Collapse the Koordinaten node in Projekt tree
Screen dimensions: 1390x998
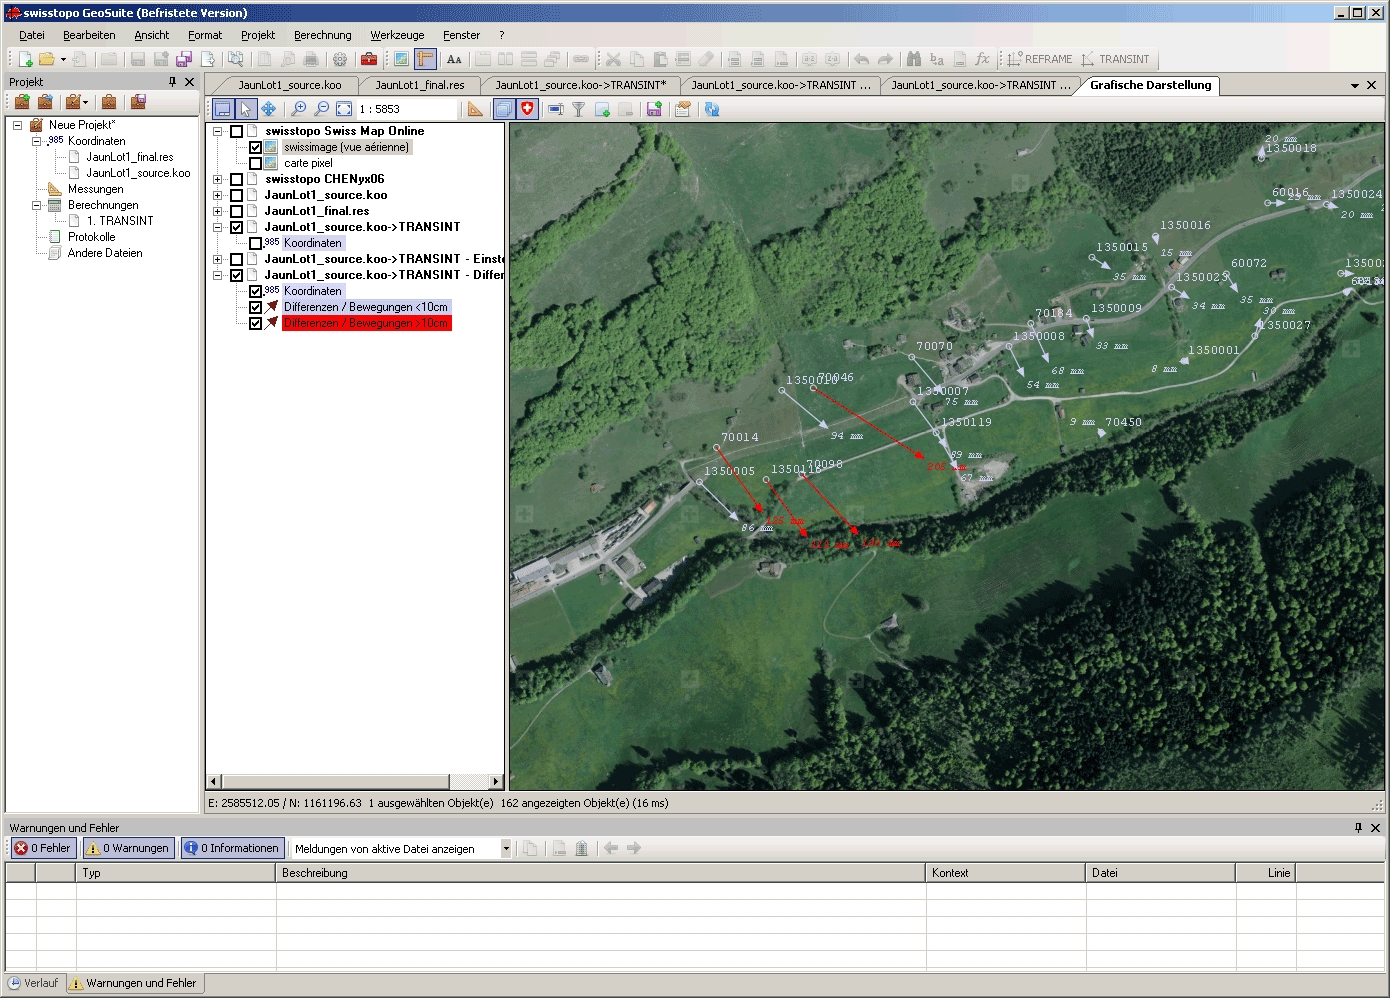[x=36, y=141]
